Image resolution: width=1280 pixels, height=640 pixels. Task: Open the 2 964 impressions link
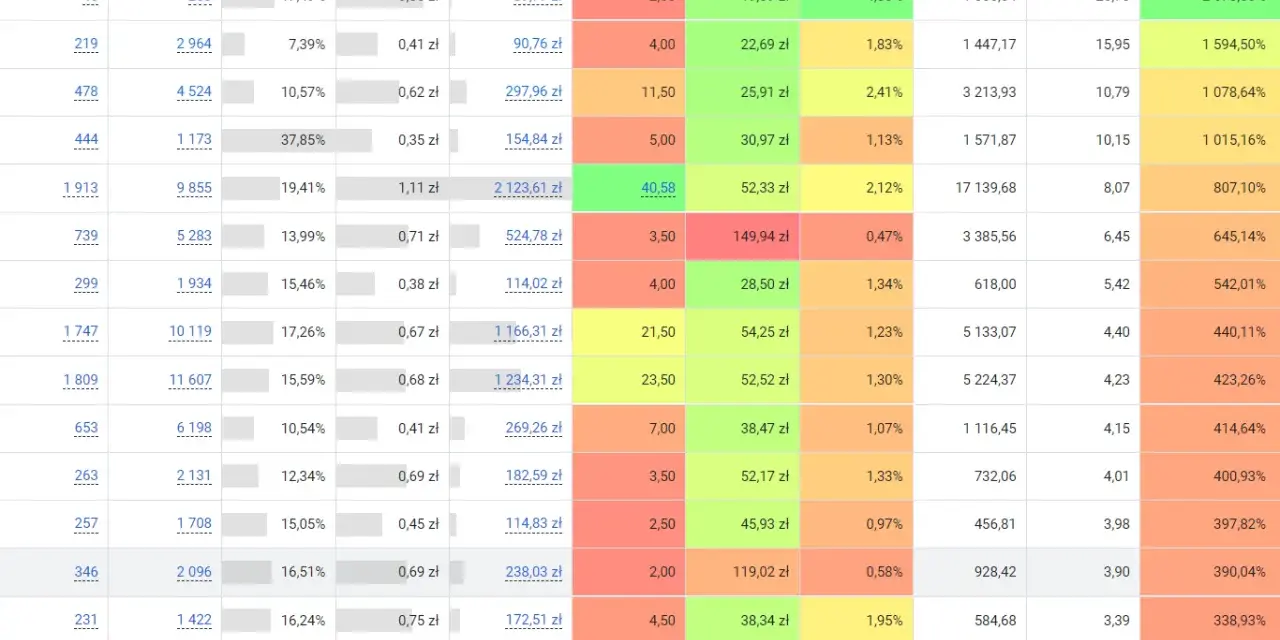click(x=194, y=44)
